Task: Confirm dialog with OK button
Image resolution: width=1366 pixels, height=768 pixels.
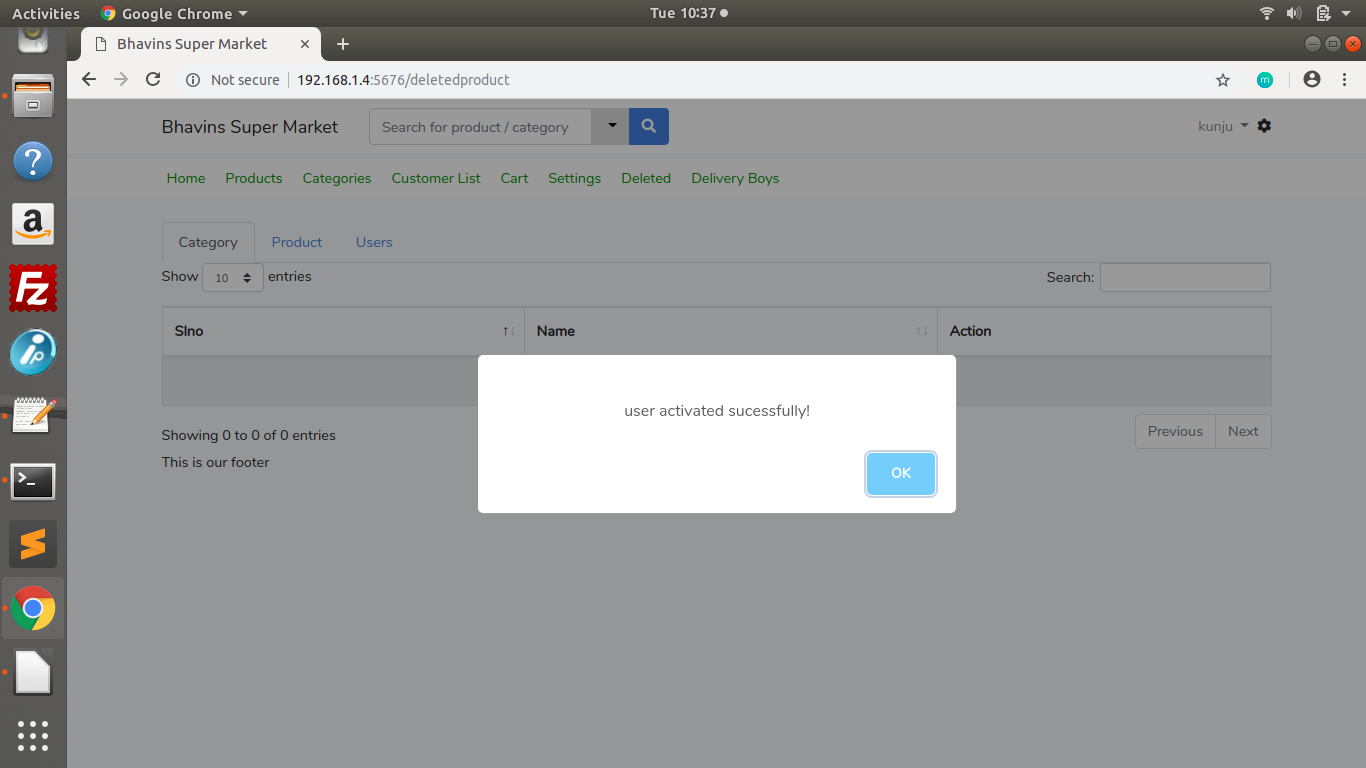Action: tap(901, 473)
